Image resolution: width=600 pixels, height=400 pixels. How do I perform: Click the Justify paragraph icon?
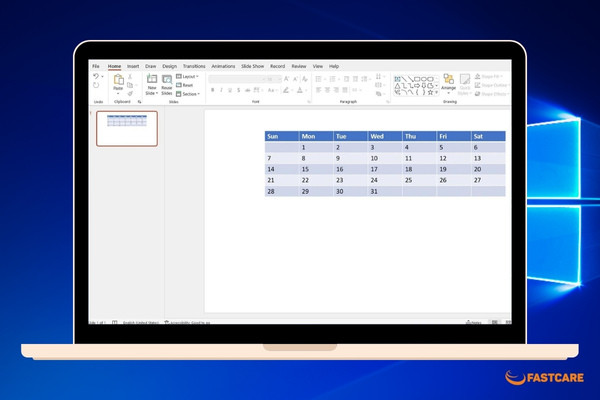pos(345,90)
